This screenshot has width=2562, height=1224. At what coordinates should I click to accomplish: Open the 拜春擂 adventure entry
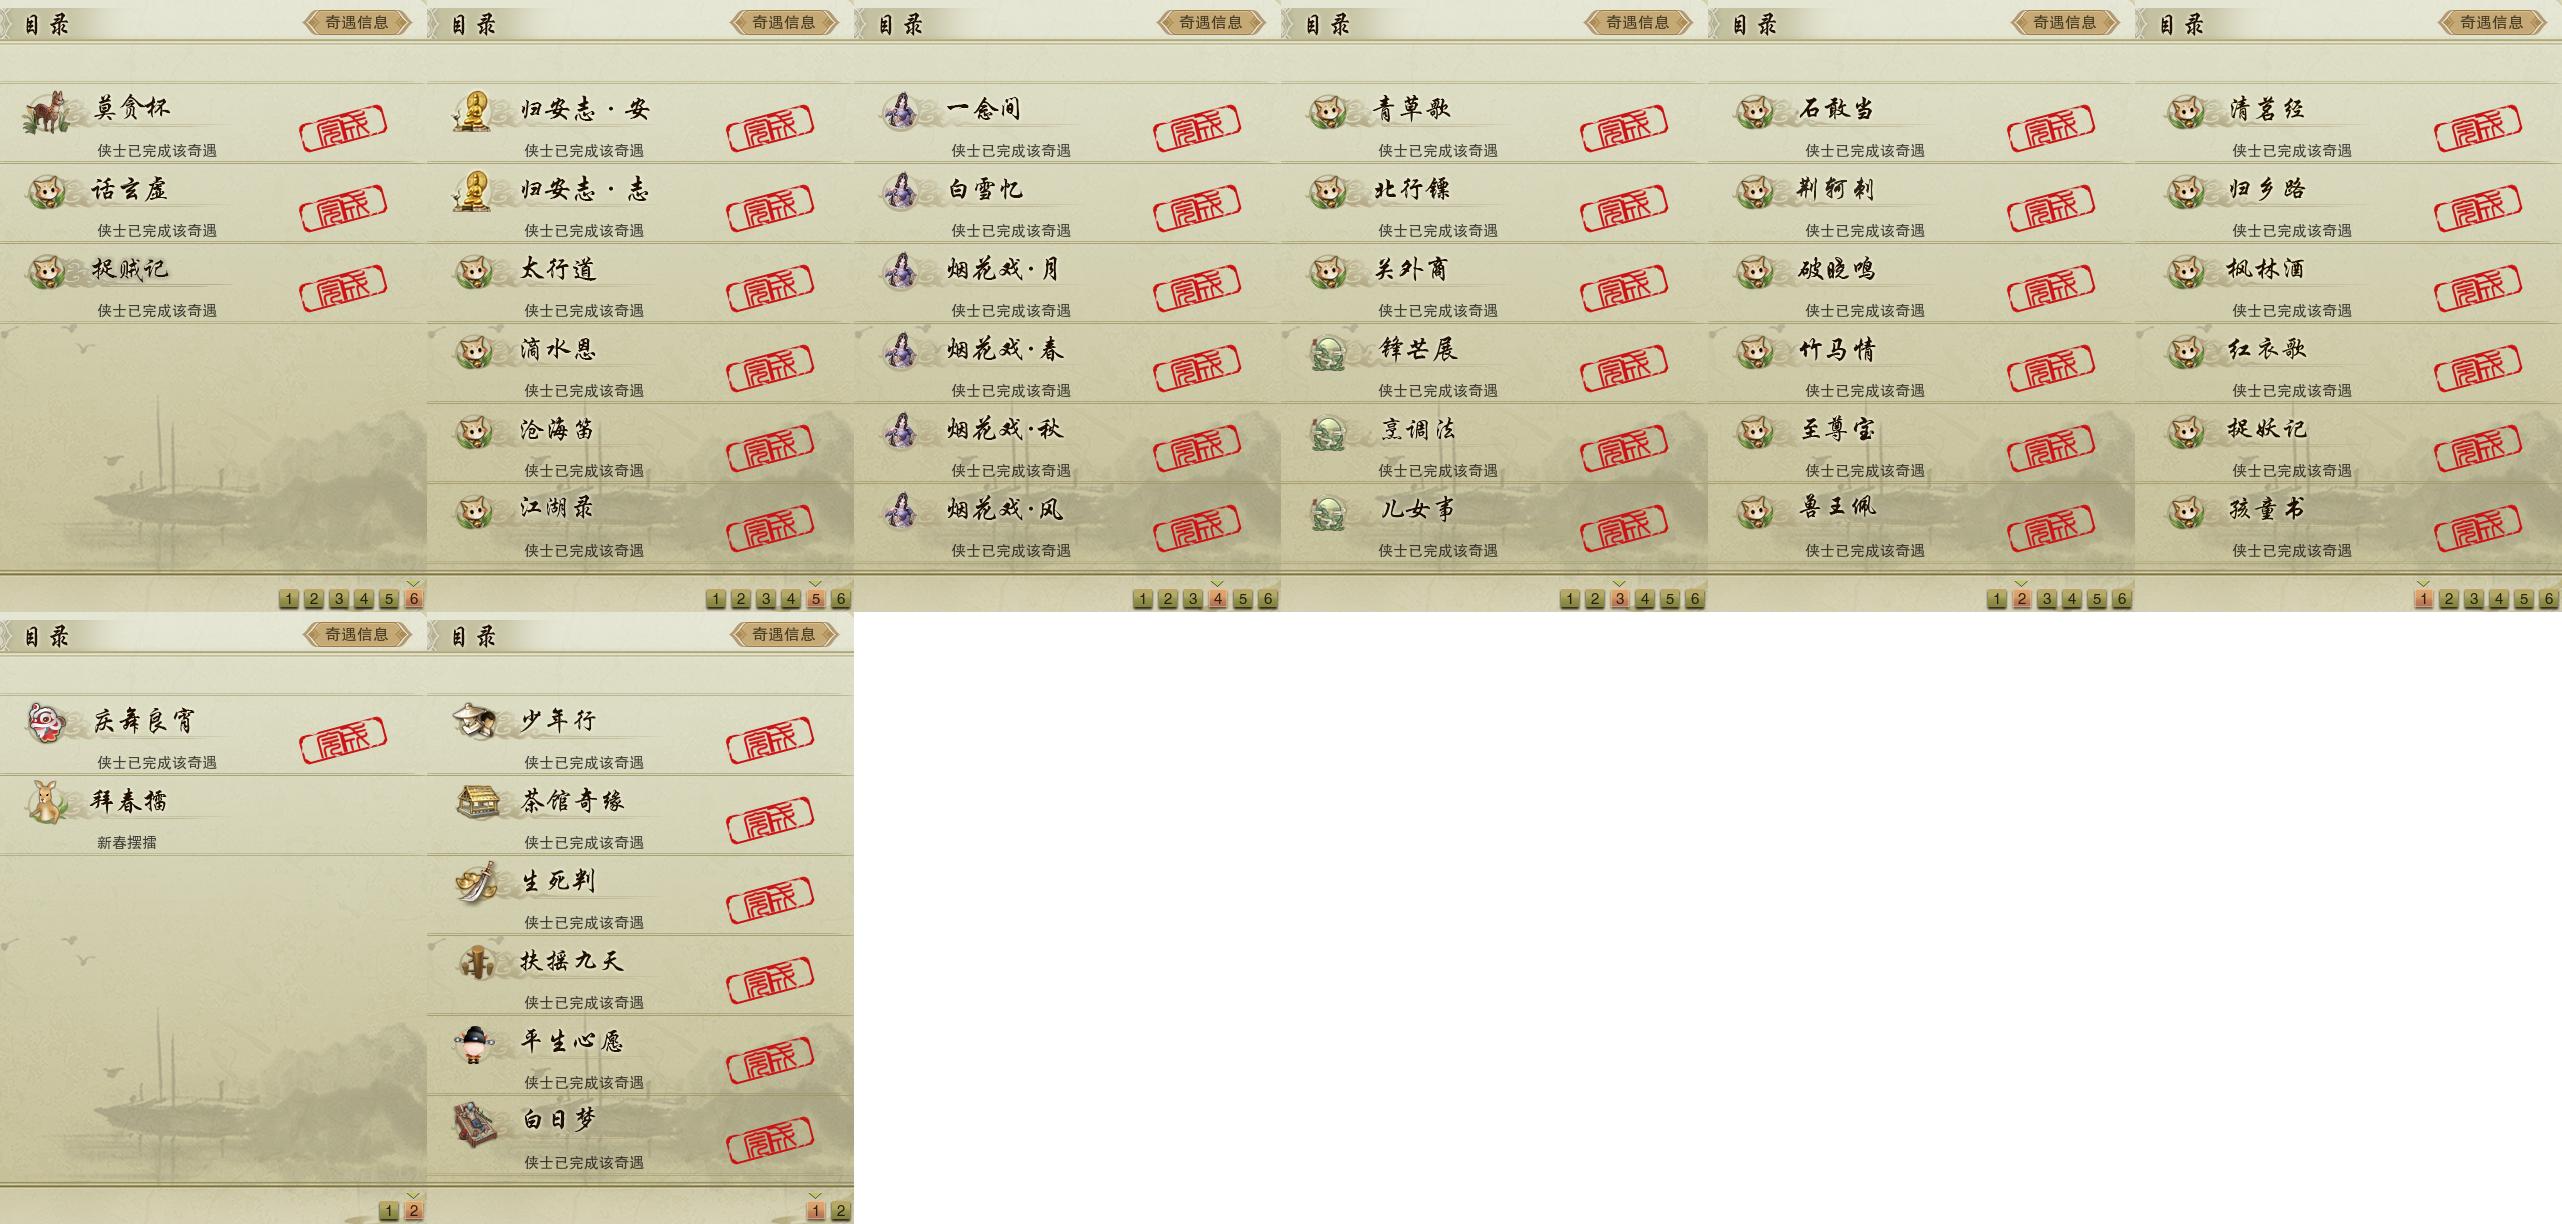tap(129, 802)
